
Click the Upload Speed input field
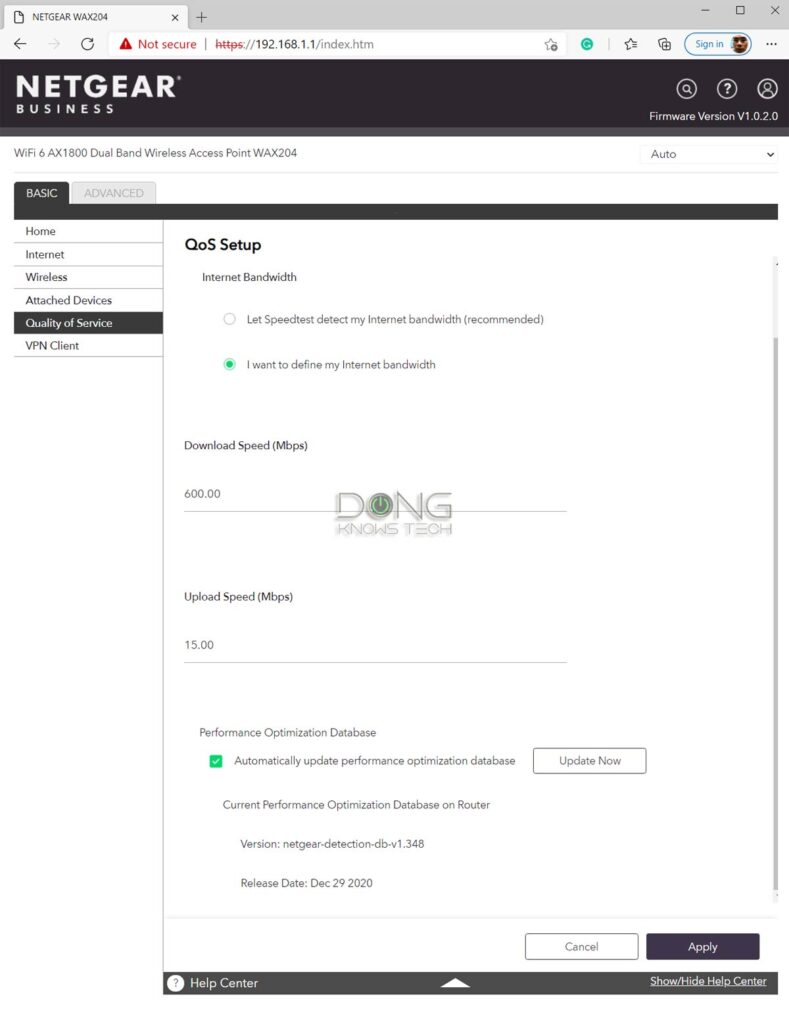tap(375, 645)
